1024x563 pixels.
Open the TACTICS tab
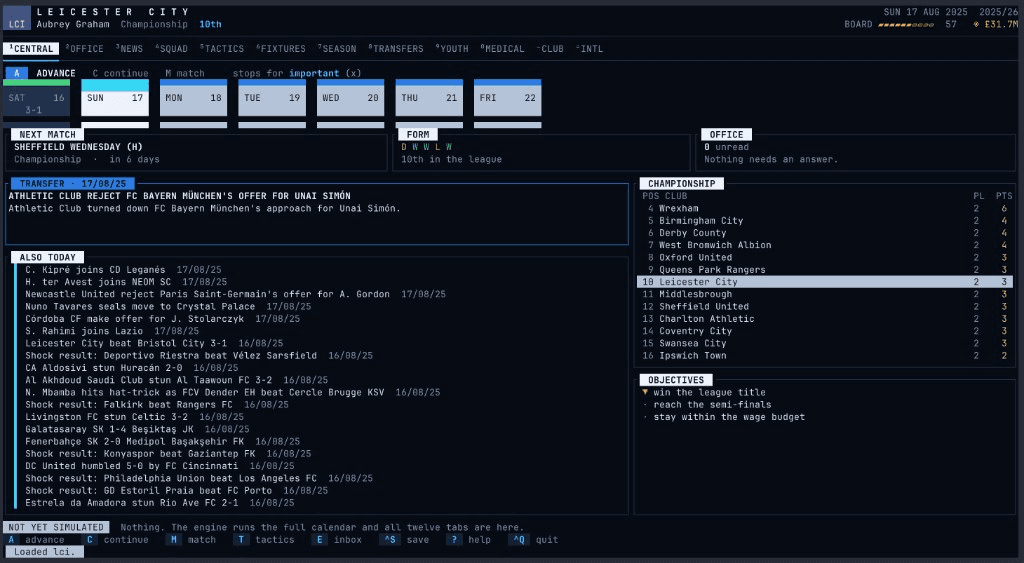click(222, 49)
